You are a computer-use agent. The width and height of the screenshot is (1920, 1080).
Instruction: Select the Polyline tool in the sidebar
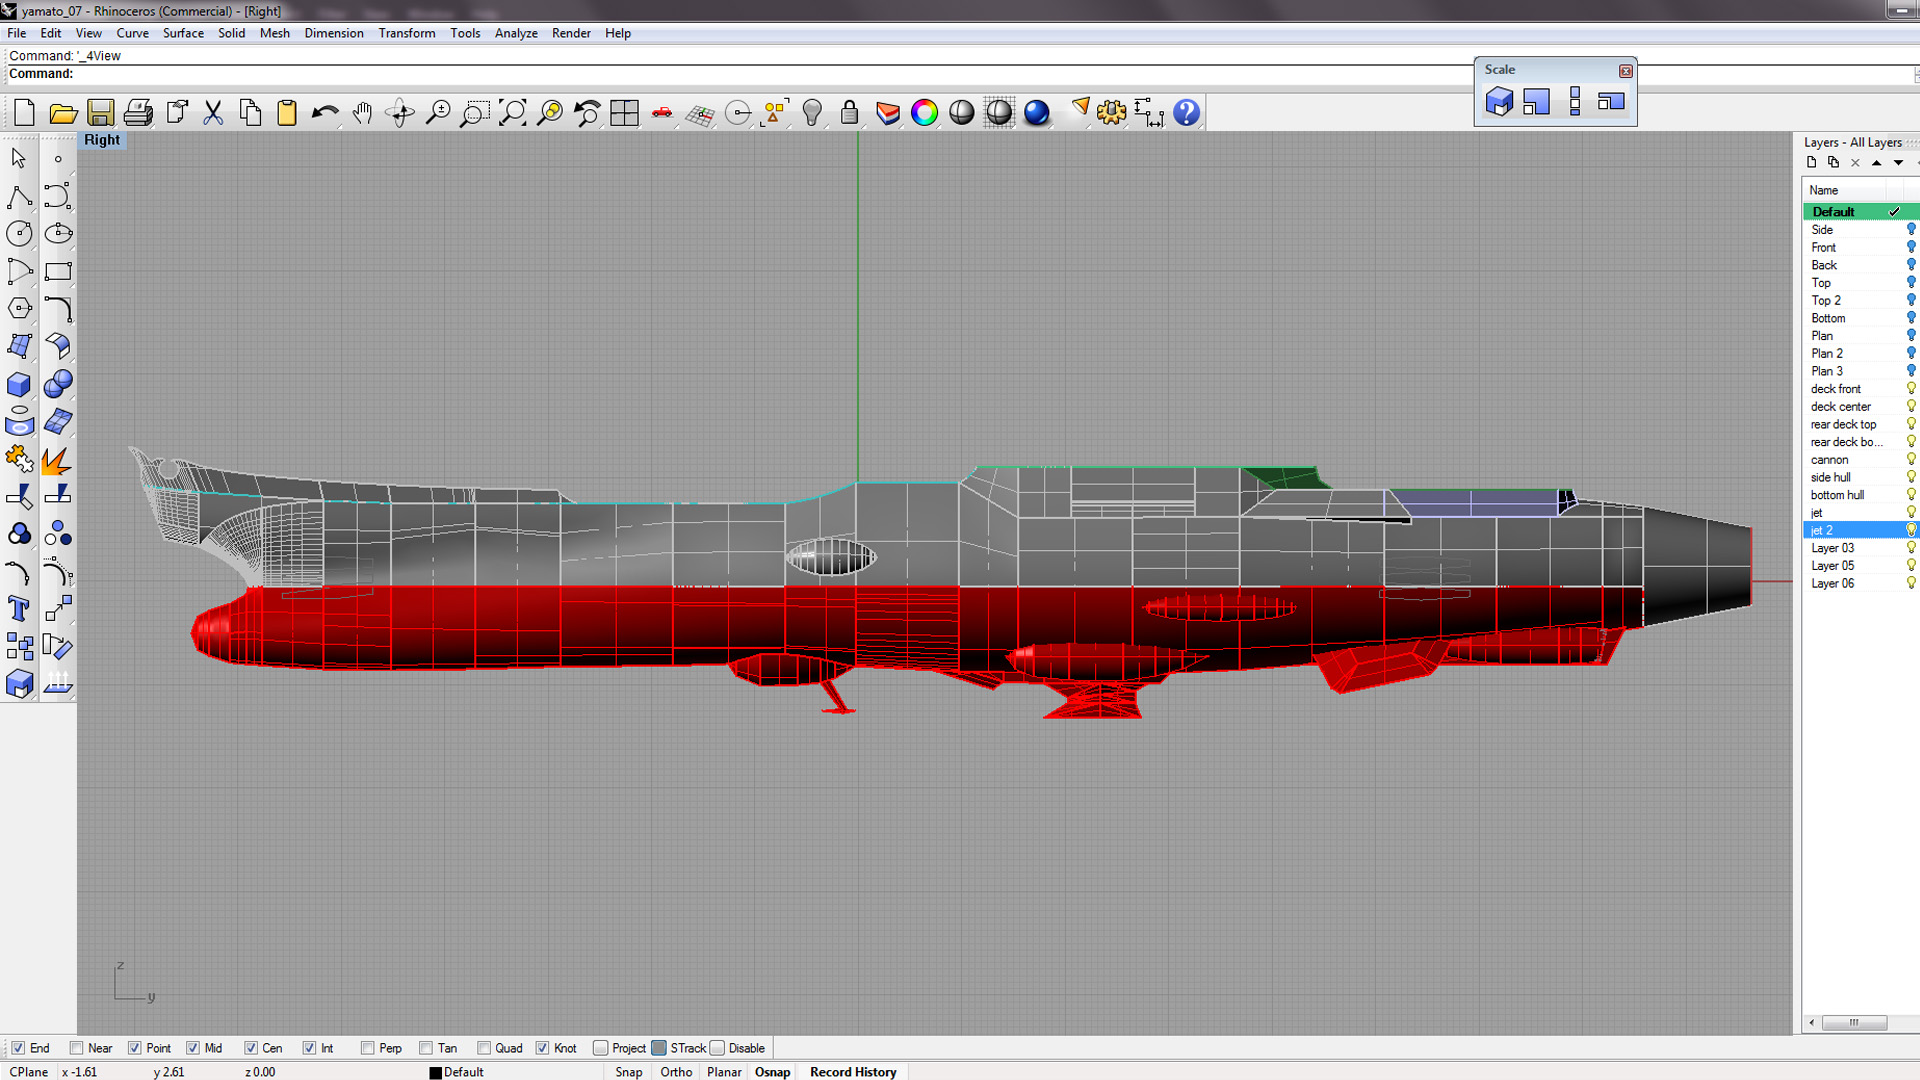(x=19, y=196)
